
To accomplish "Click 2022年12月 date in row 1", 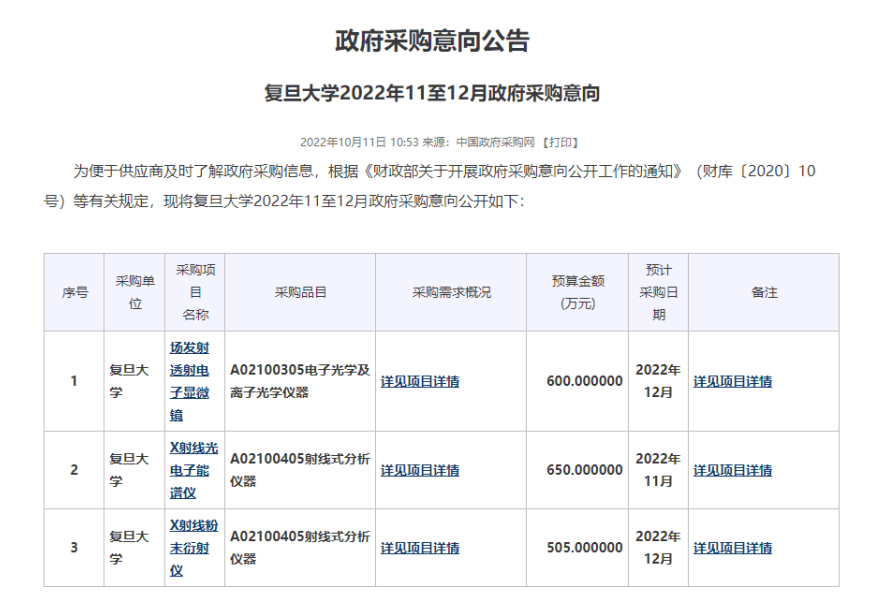I will (658, 381).
